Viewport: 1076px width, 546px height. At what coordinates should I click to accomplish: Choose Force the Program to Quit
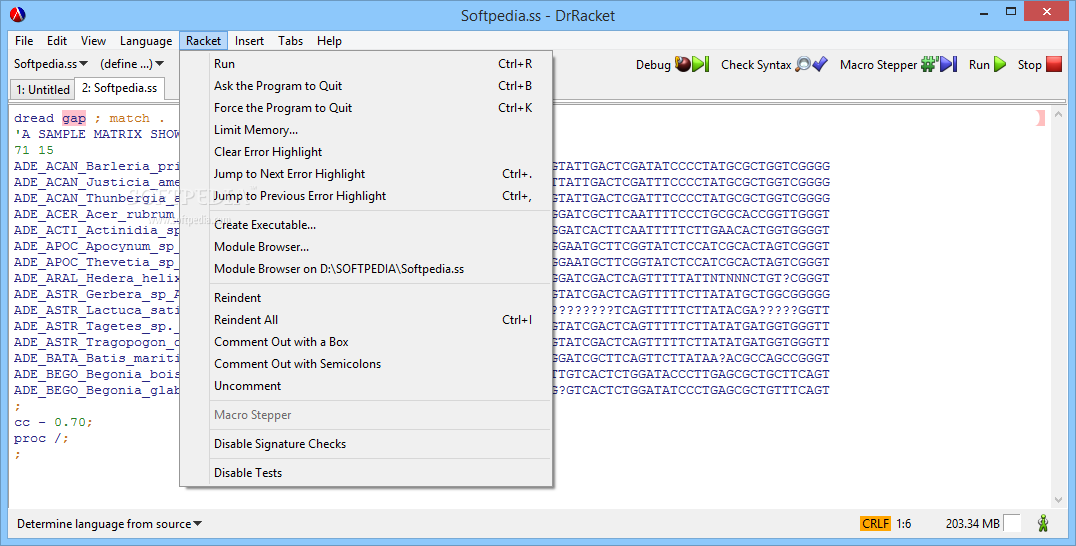[366, 108]
